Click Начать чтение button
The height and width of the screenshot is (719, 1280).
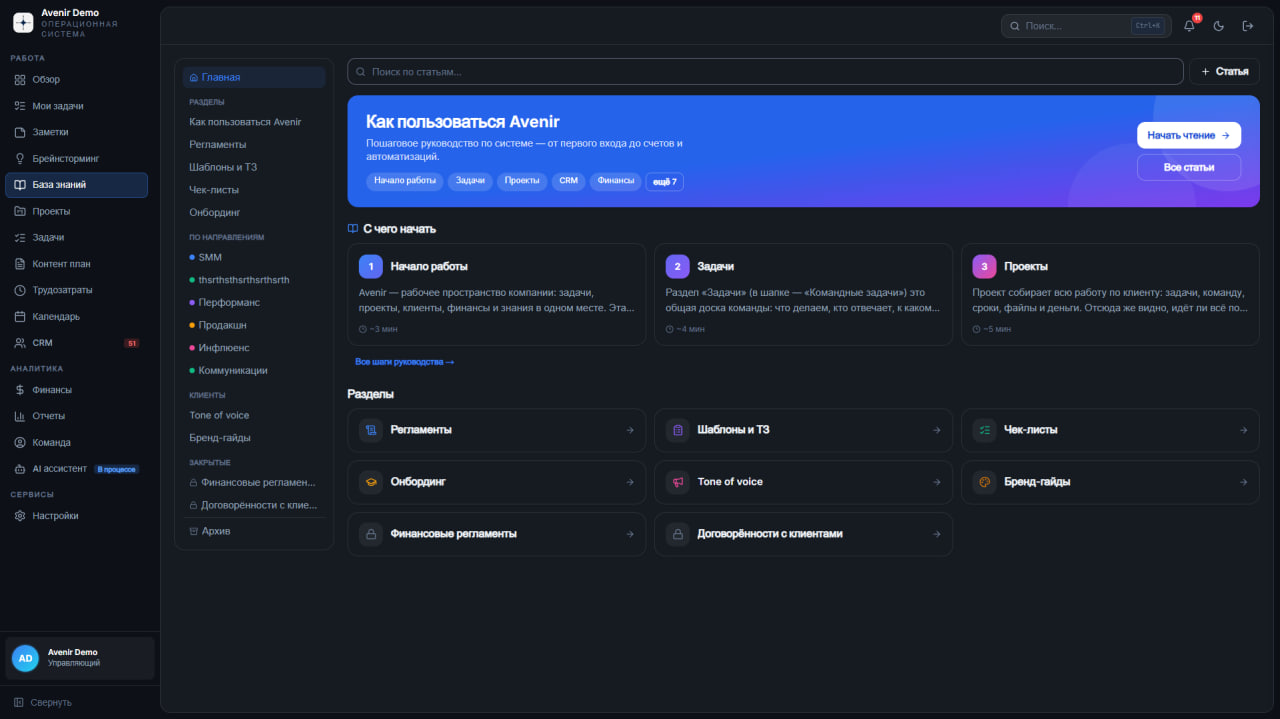coord(1189,135)
